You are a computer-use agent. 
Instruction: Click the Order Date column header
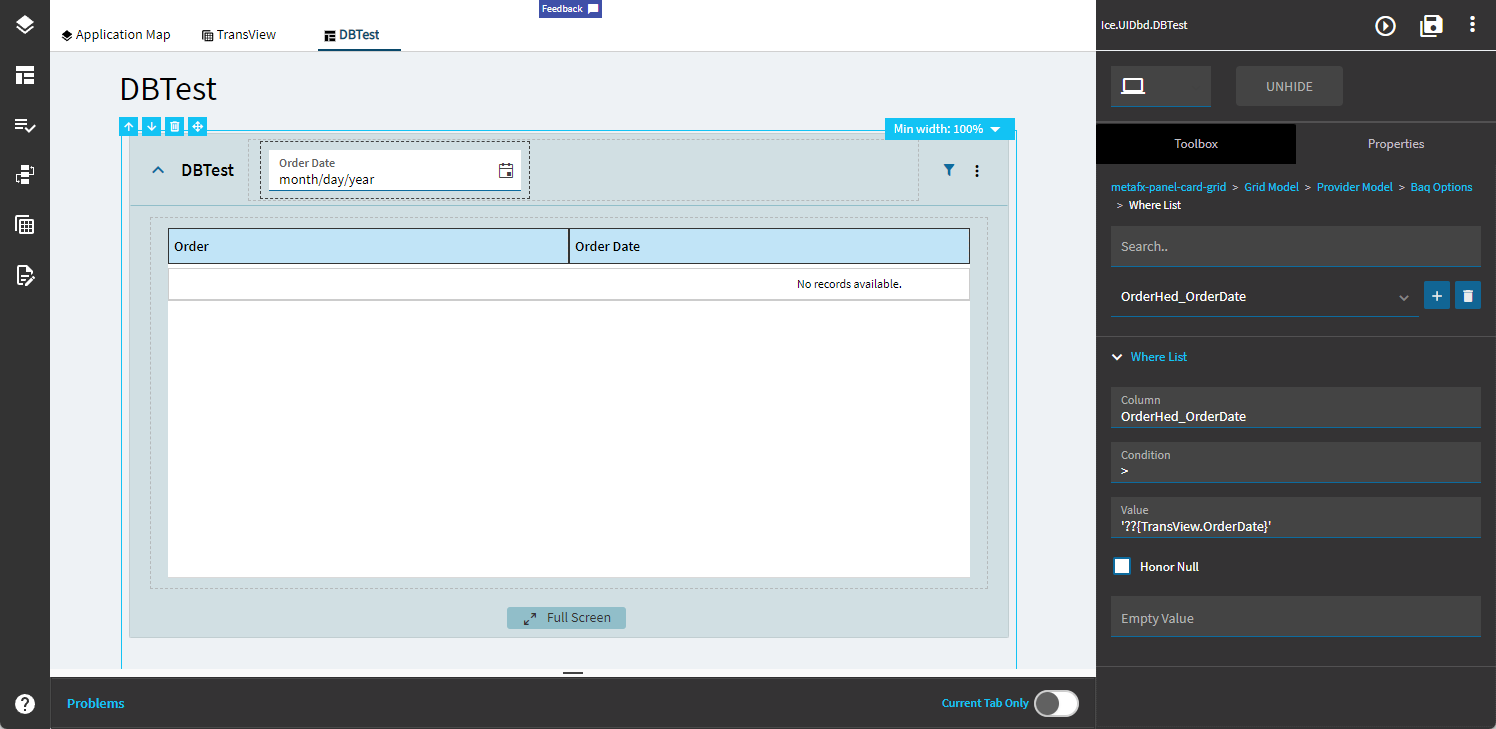point(769,246)
